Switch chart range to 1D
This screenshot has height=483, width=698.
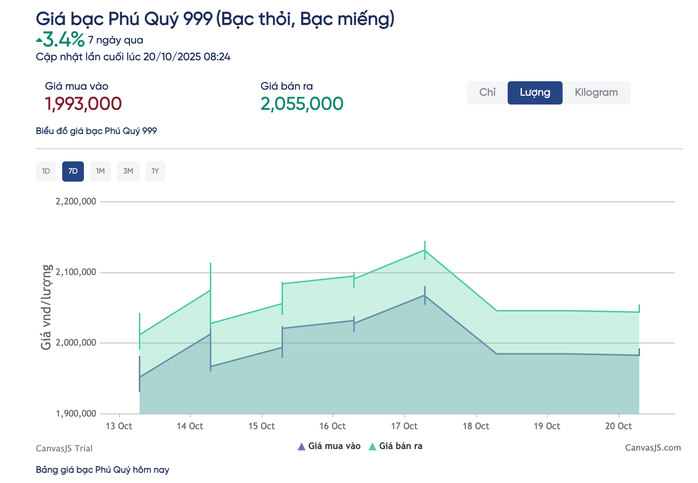pos(45,171)
